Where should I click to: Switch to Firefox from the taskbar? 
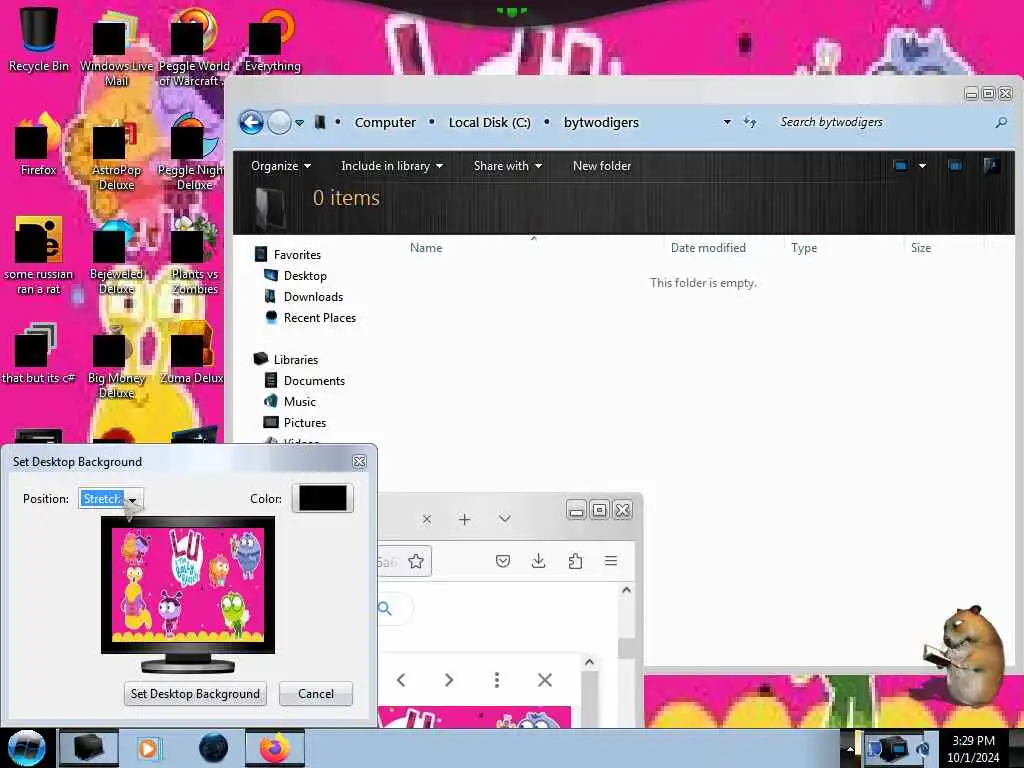(x=275, y=748)
